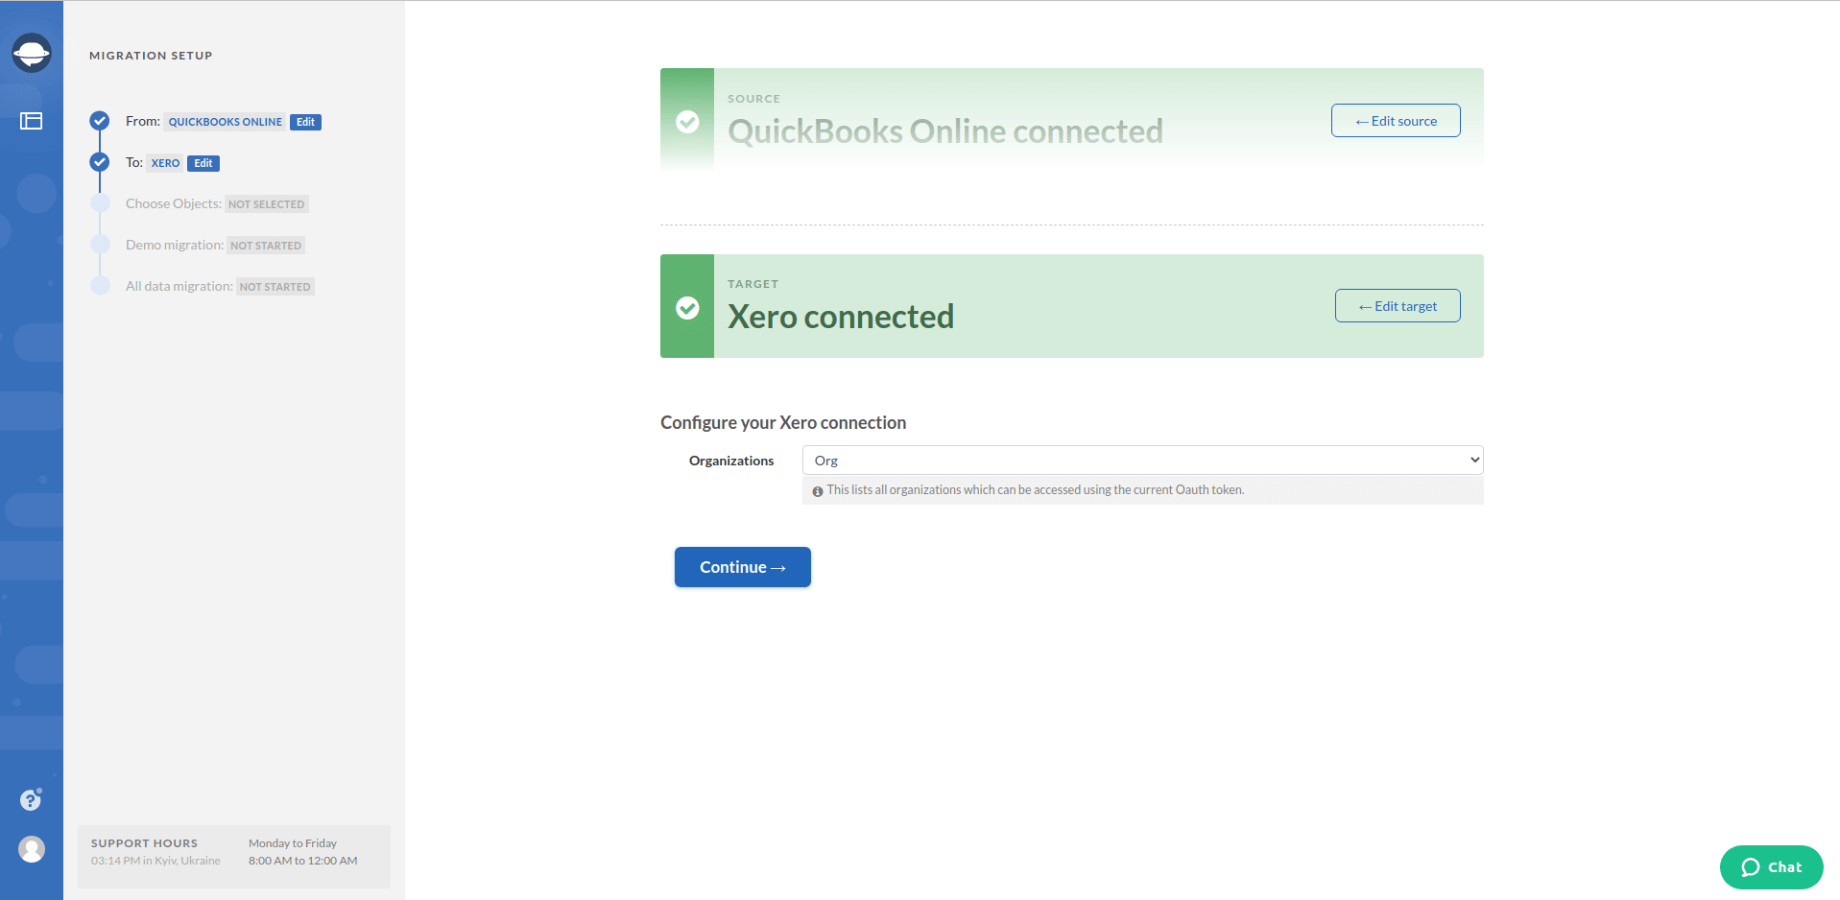Click the NOT SELECTED status badge
Image resolution: width=1840 pixels, height=900 pixels.
point(266,204)
